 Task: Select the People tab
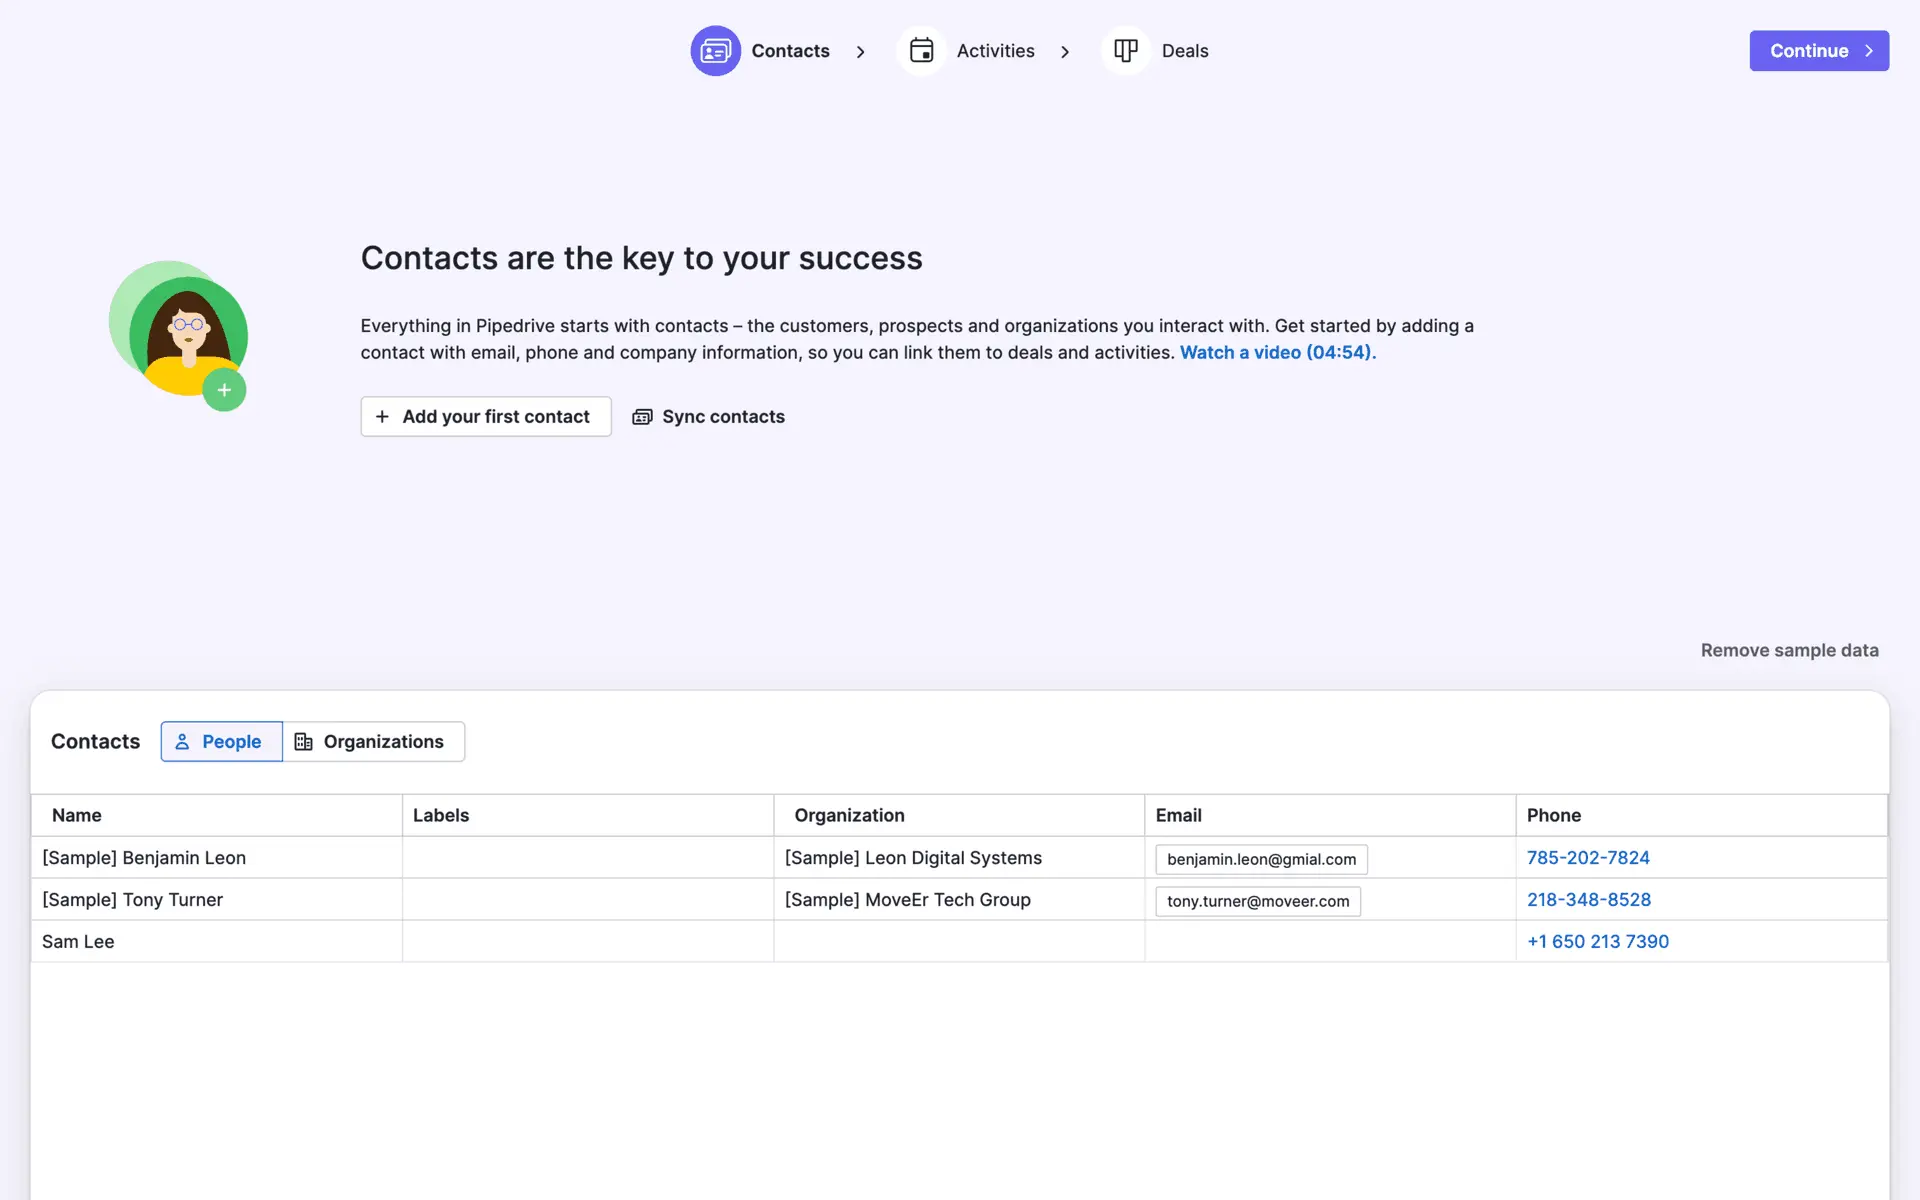pyautogui.click(x=221, y=742)
